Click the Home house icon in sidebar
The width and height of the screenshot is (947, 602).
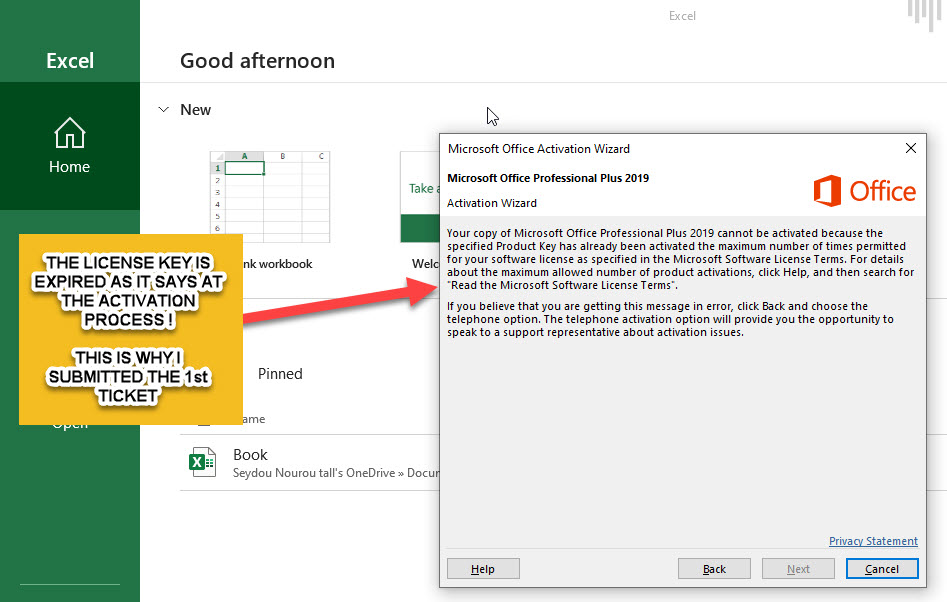pyautogui.click(x=69, y=134)
